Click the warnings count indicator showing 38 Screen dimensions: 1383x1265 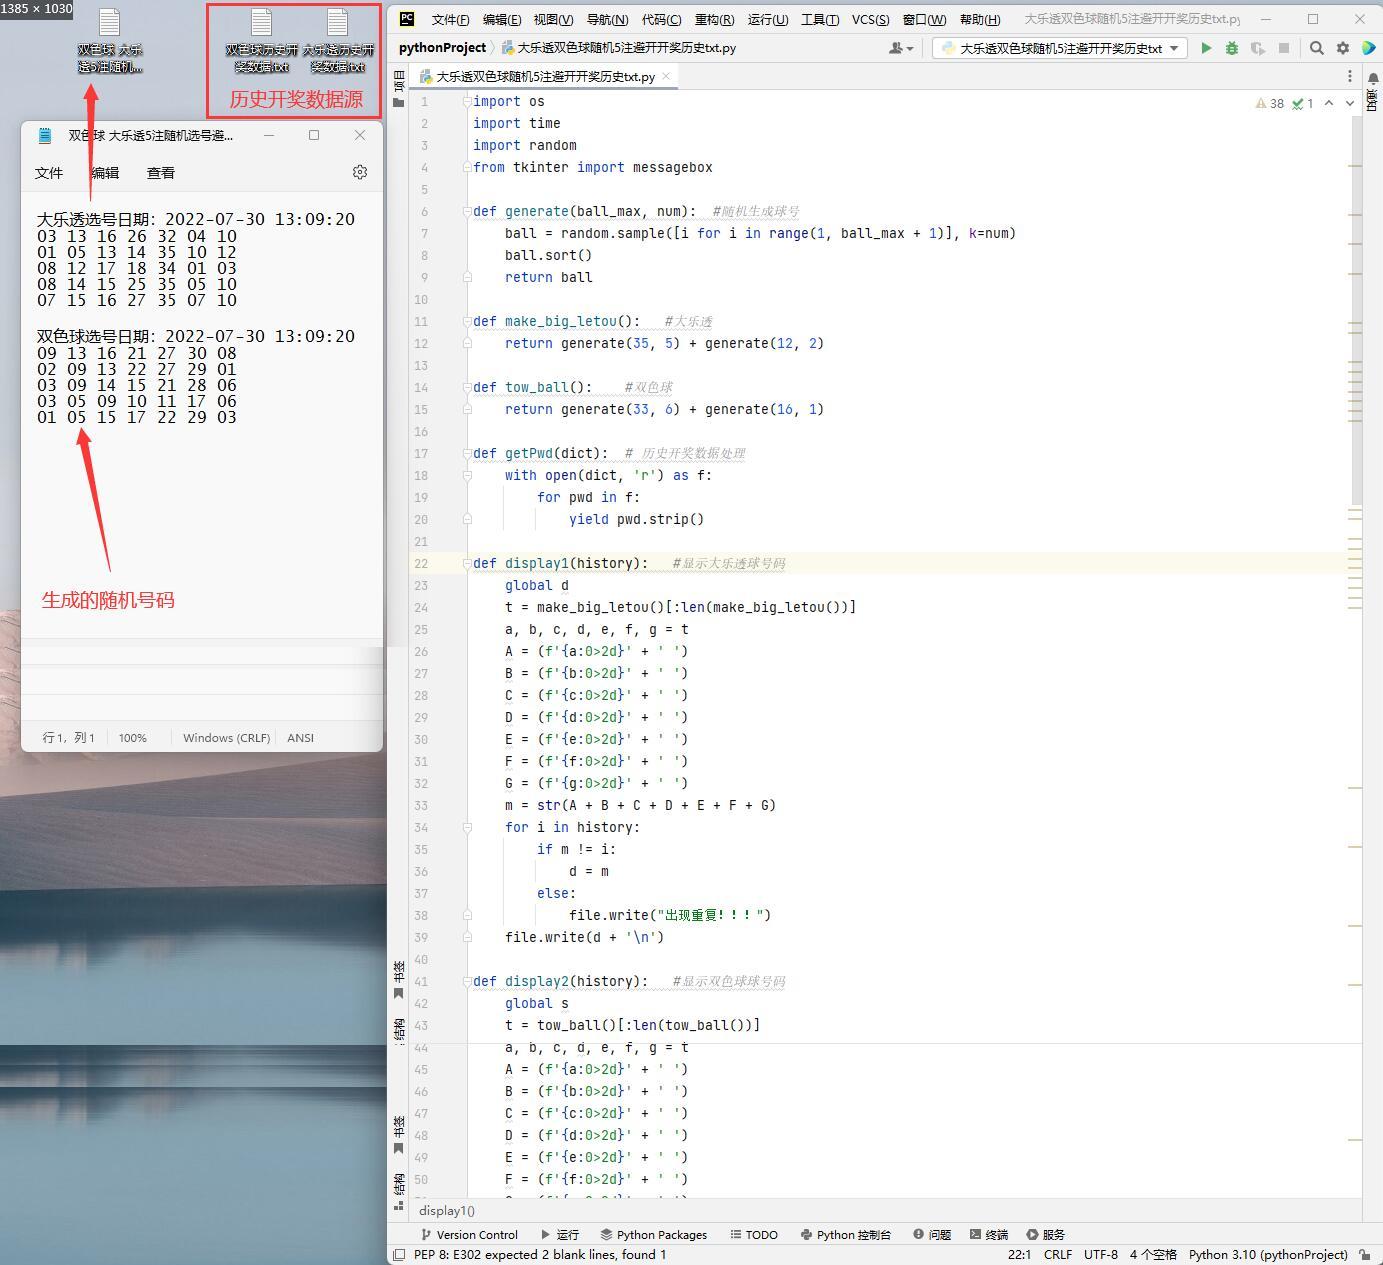(1270, 103)
